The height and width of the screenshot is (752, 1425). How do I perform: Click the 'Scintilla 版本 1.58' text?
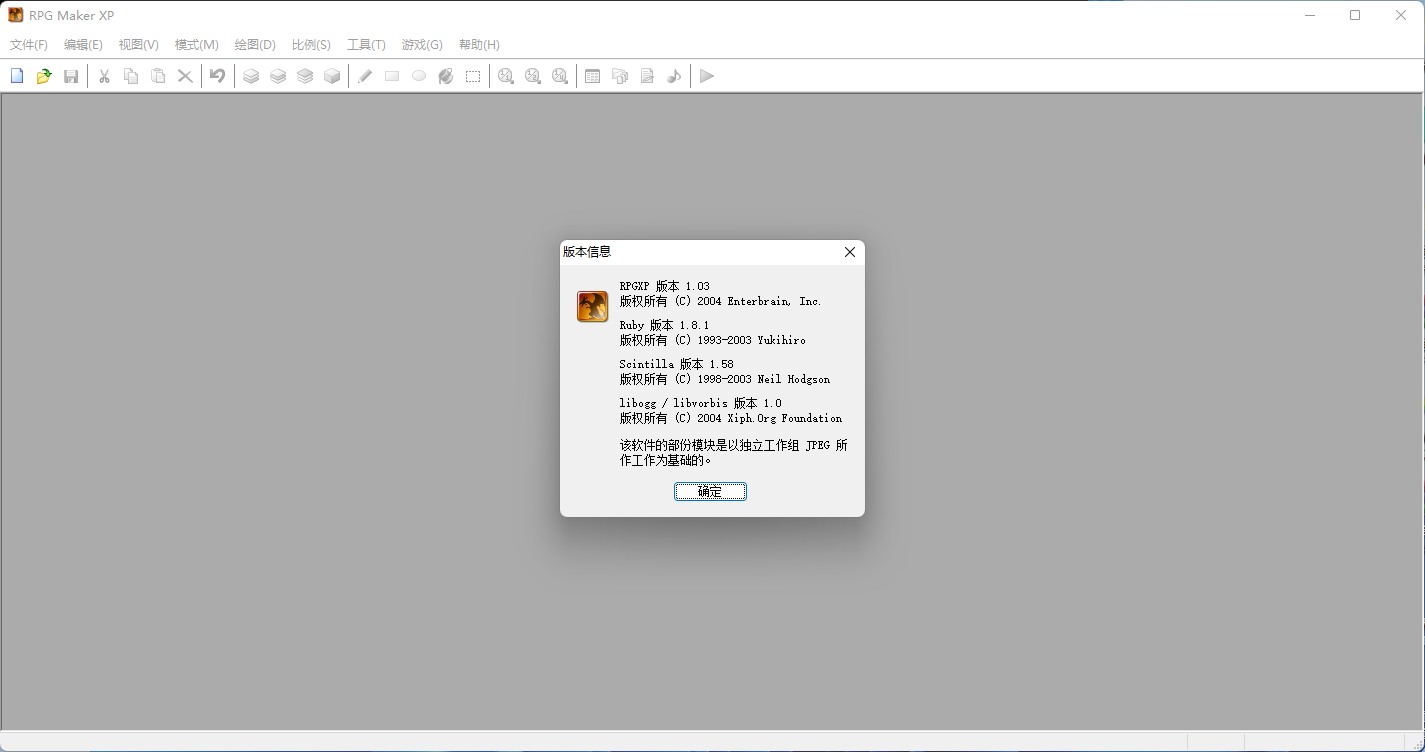coord(676,364)
